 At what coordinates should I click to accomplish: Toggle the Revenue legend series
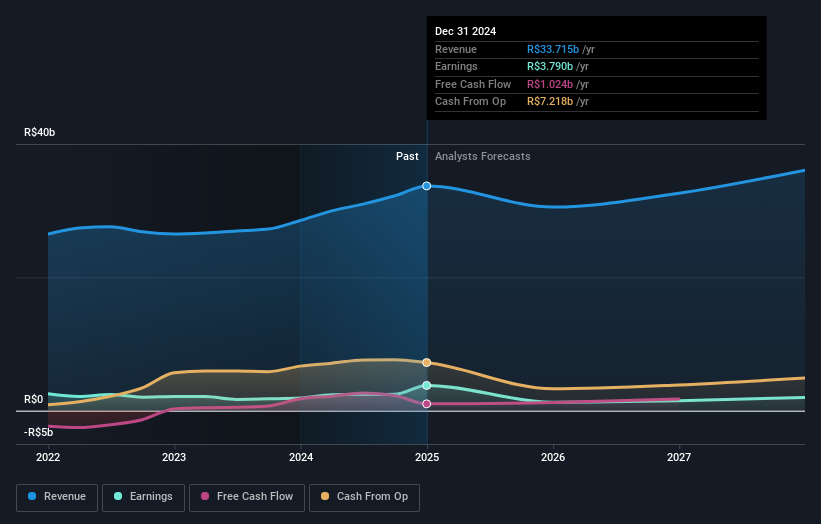tap(57, 497)
